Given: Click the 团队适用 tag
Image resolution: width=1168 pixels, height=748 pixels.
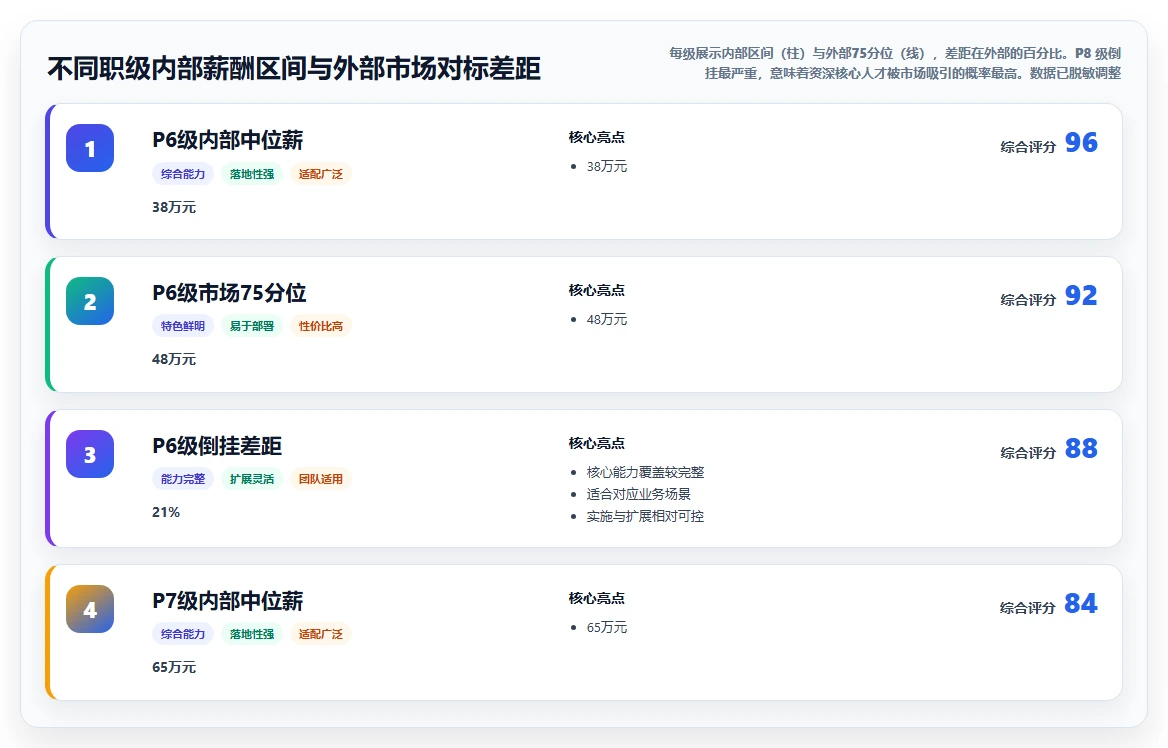Looking at the screenshot, I should [x=320, y=478].
